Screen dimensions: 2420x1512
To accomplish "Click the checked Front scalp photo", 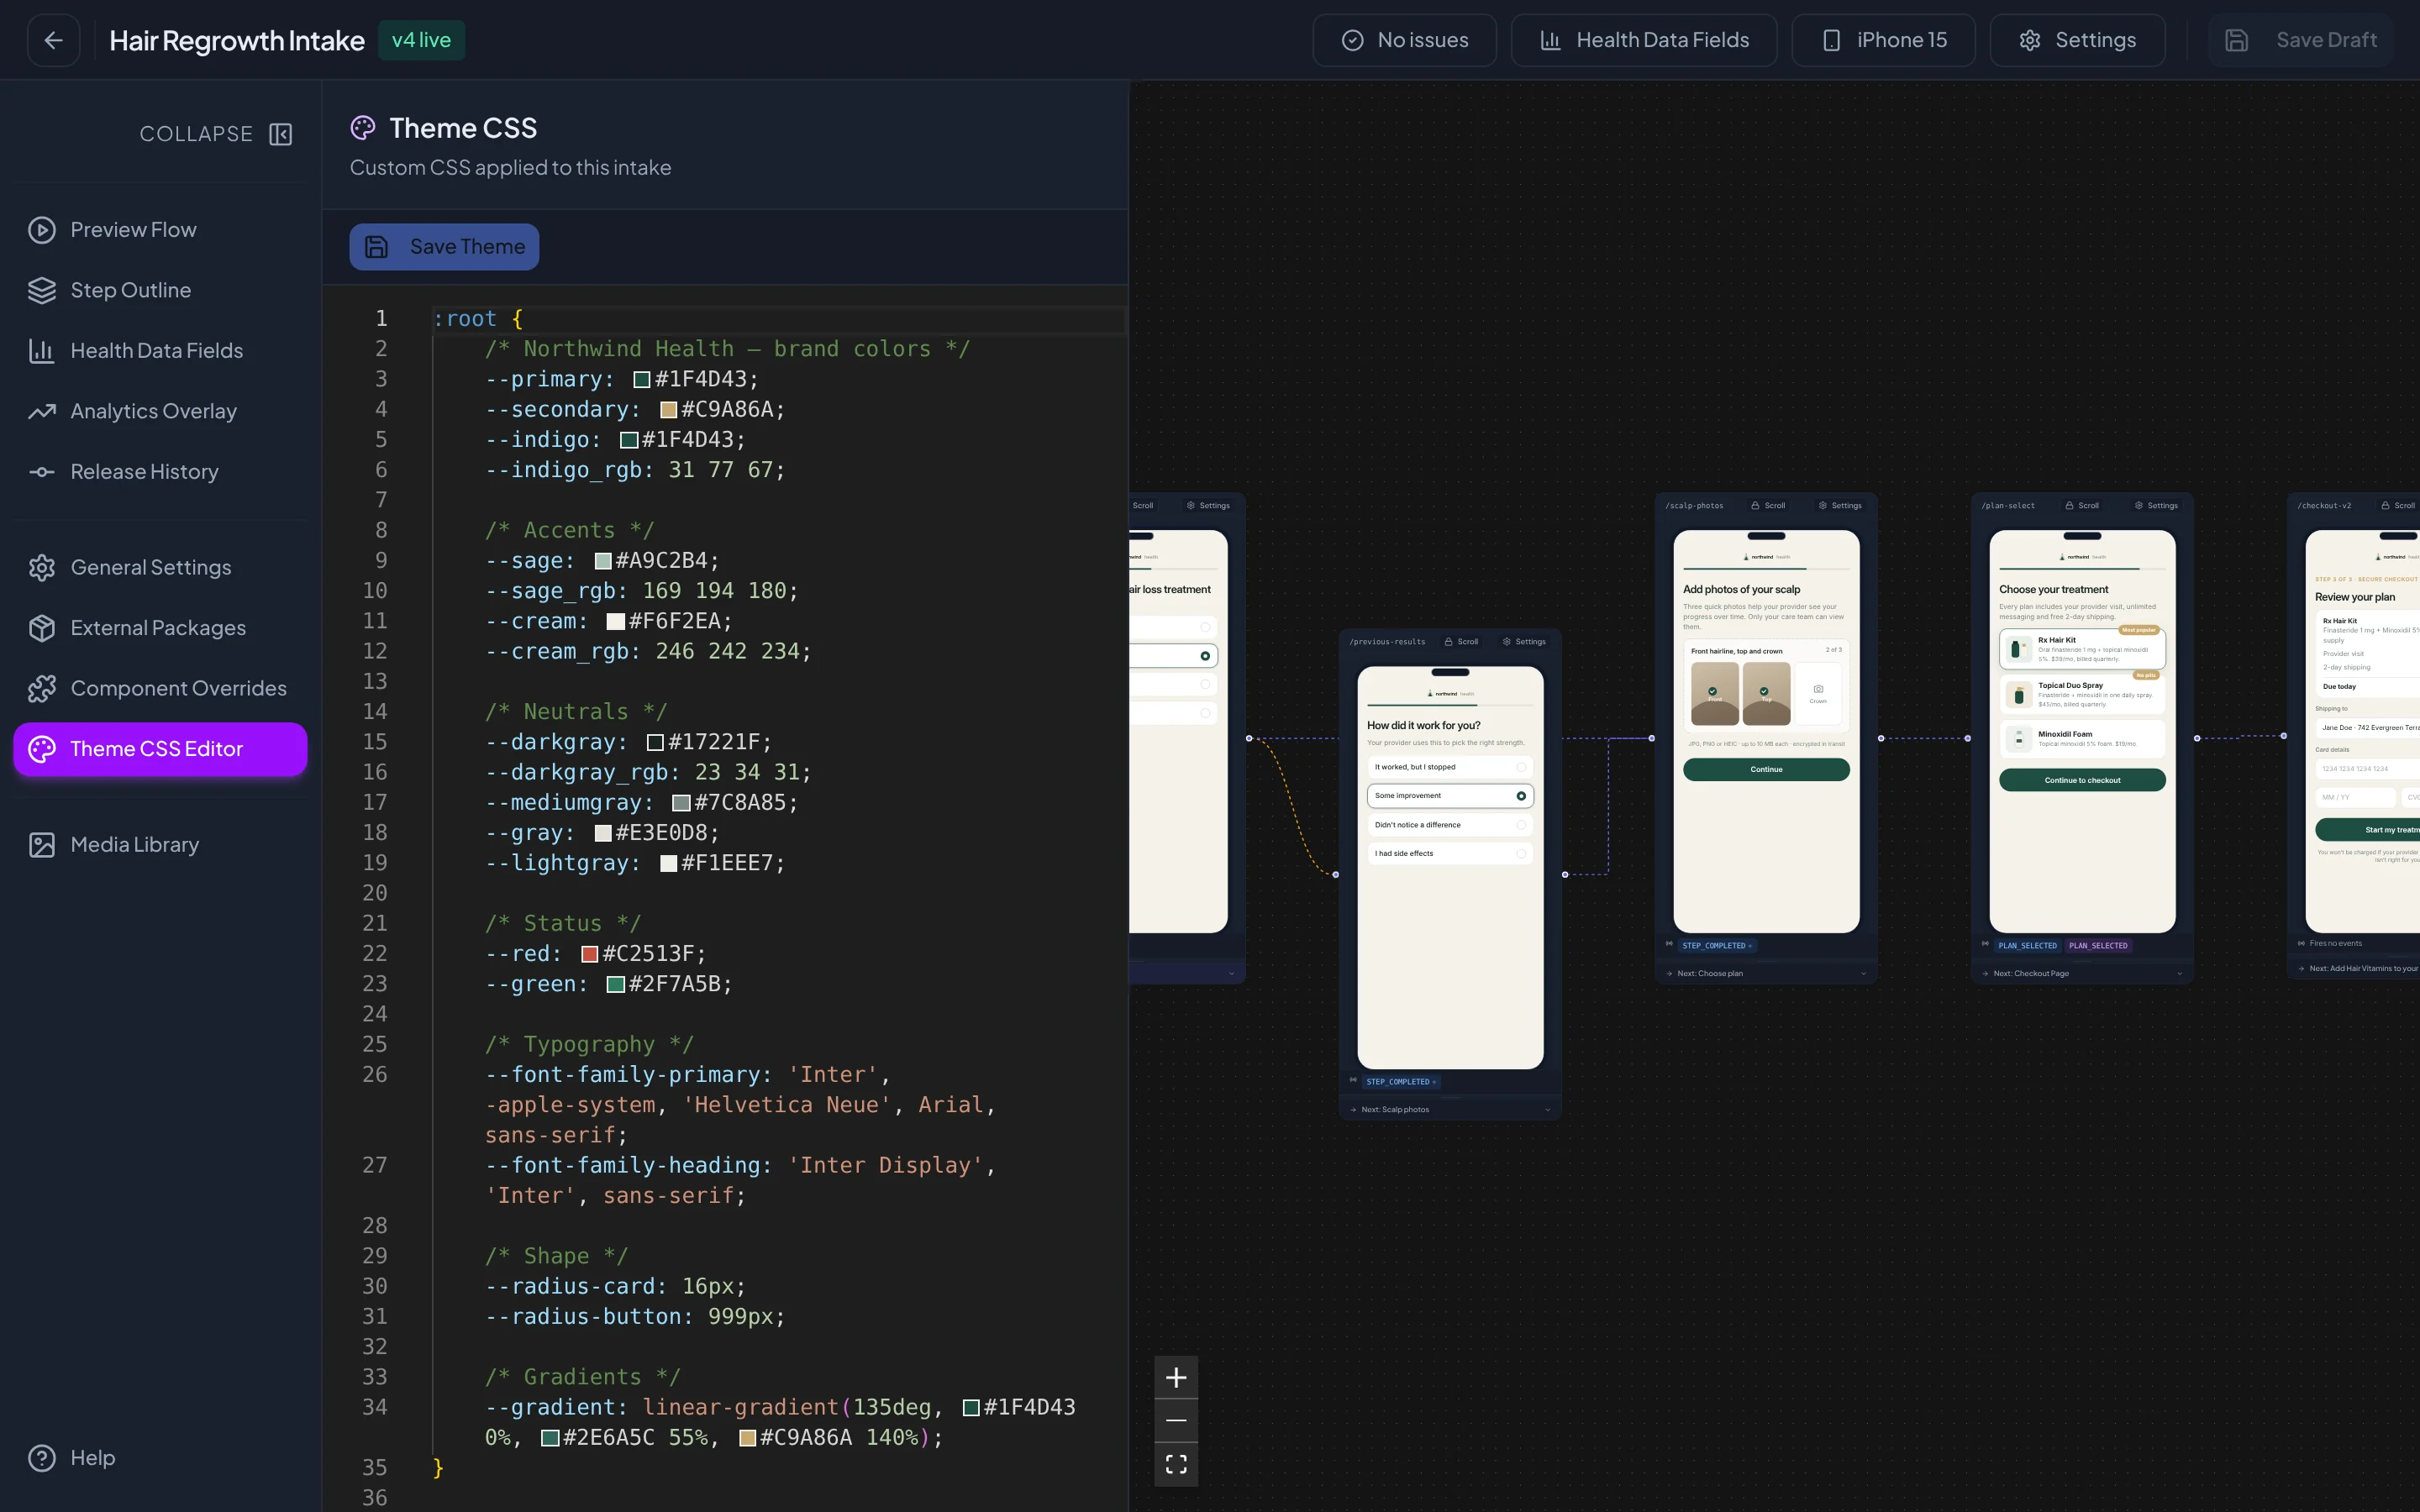I will click(x=1714, y=693).
